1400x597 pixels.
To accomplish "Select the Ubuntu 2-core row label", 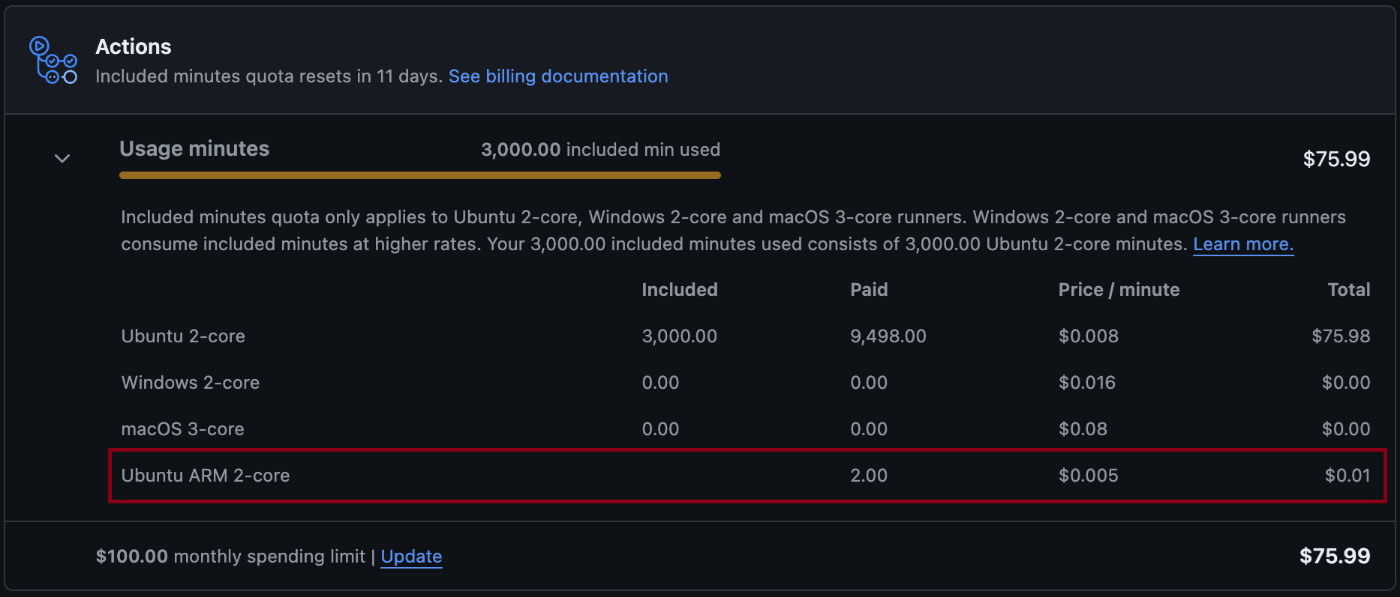I will pyautogui.click(x=183, y=336).
